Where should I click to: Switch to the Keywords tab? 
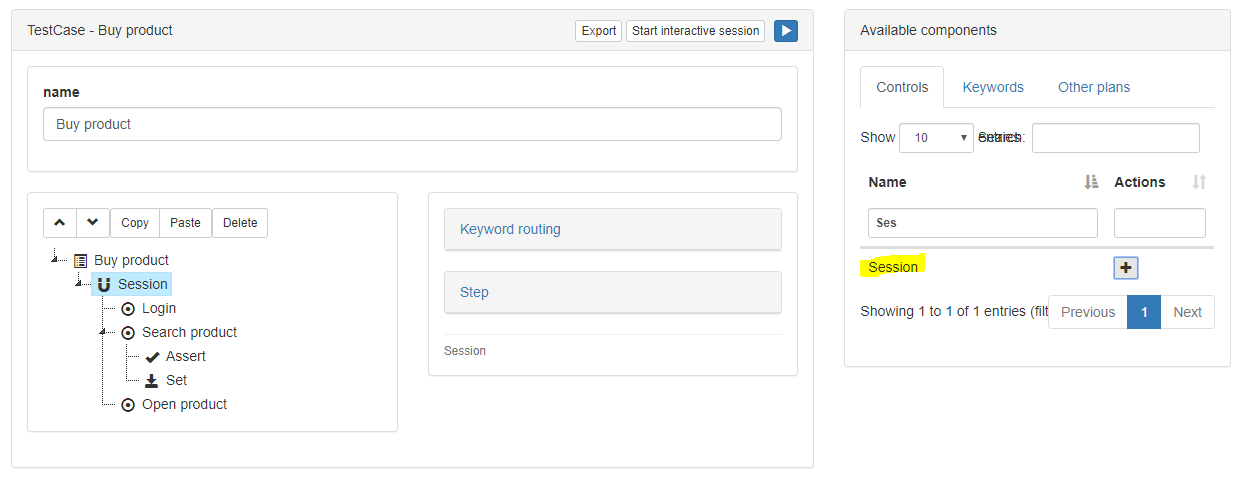(x=993, y=87)
